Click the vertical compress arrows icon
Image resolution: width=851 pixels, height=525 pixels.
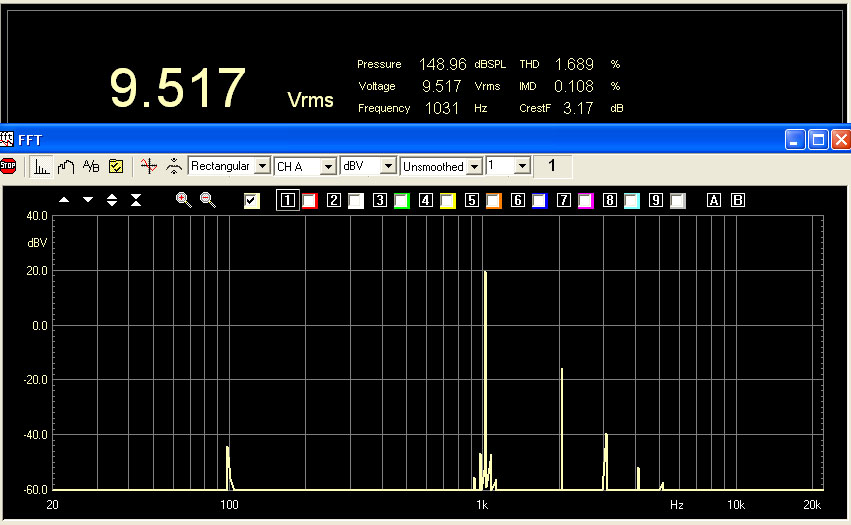(136, 200)
